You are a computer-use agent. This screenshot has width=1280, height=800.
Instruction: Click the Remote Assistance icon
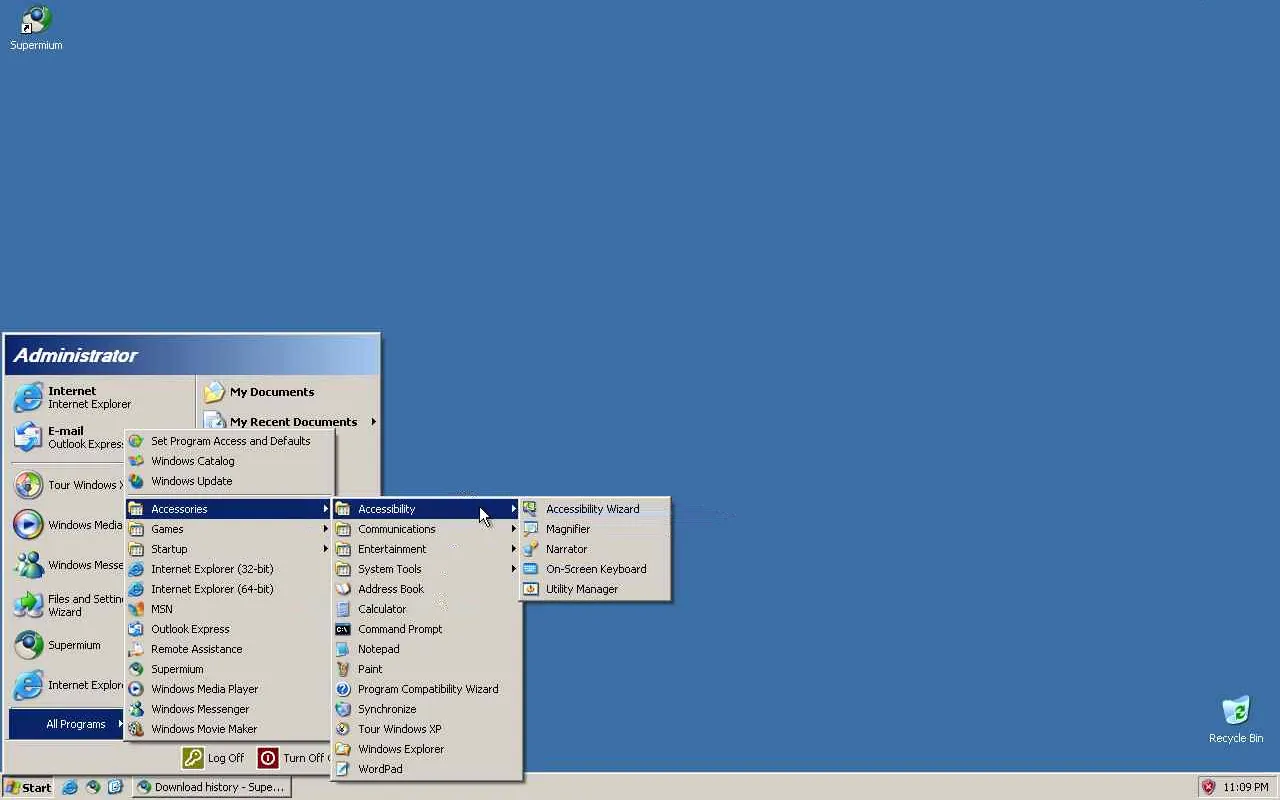[136, 649]
